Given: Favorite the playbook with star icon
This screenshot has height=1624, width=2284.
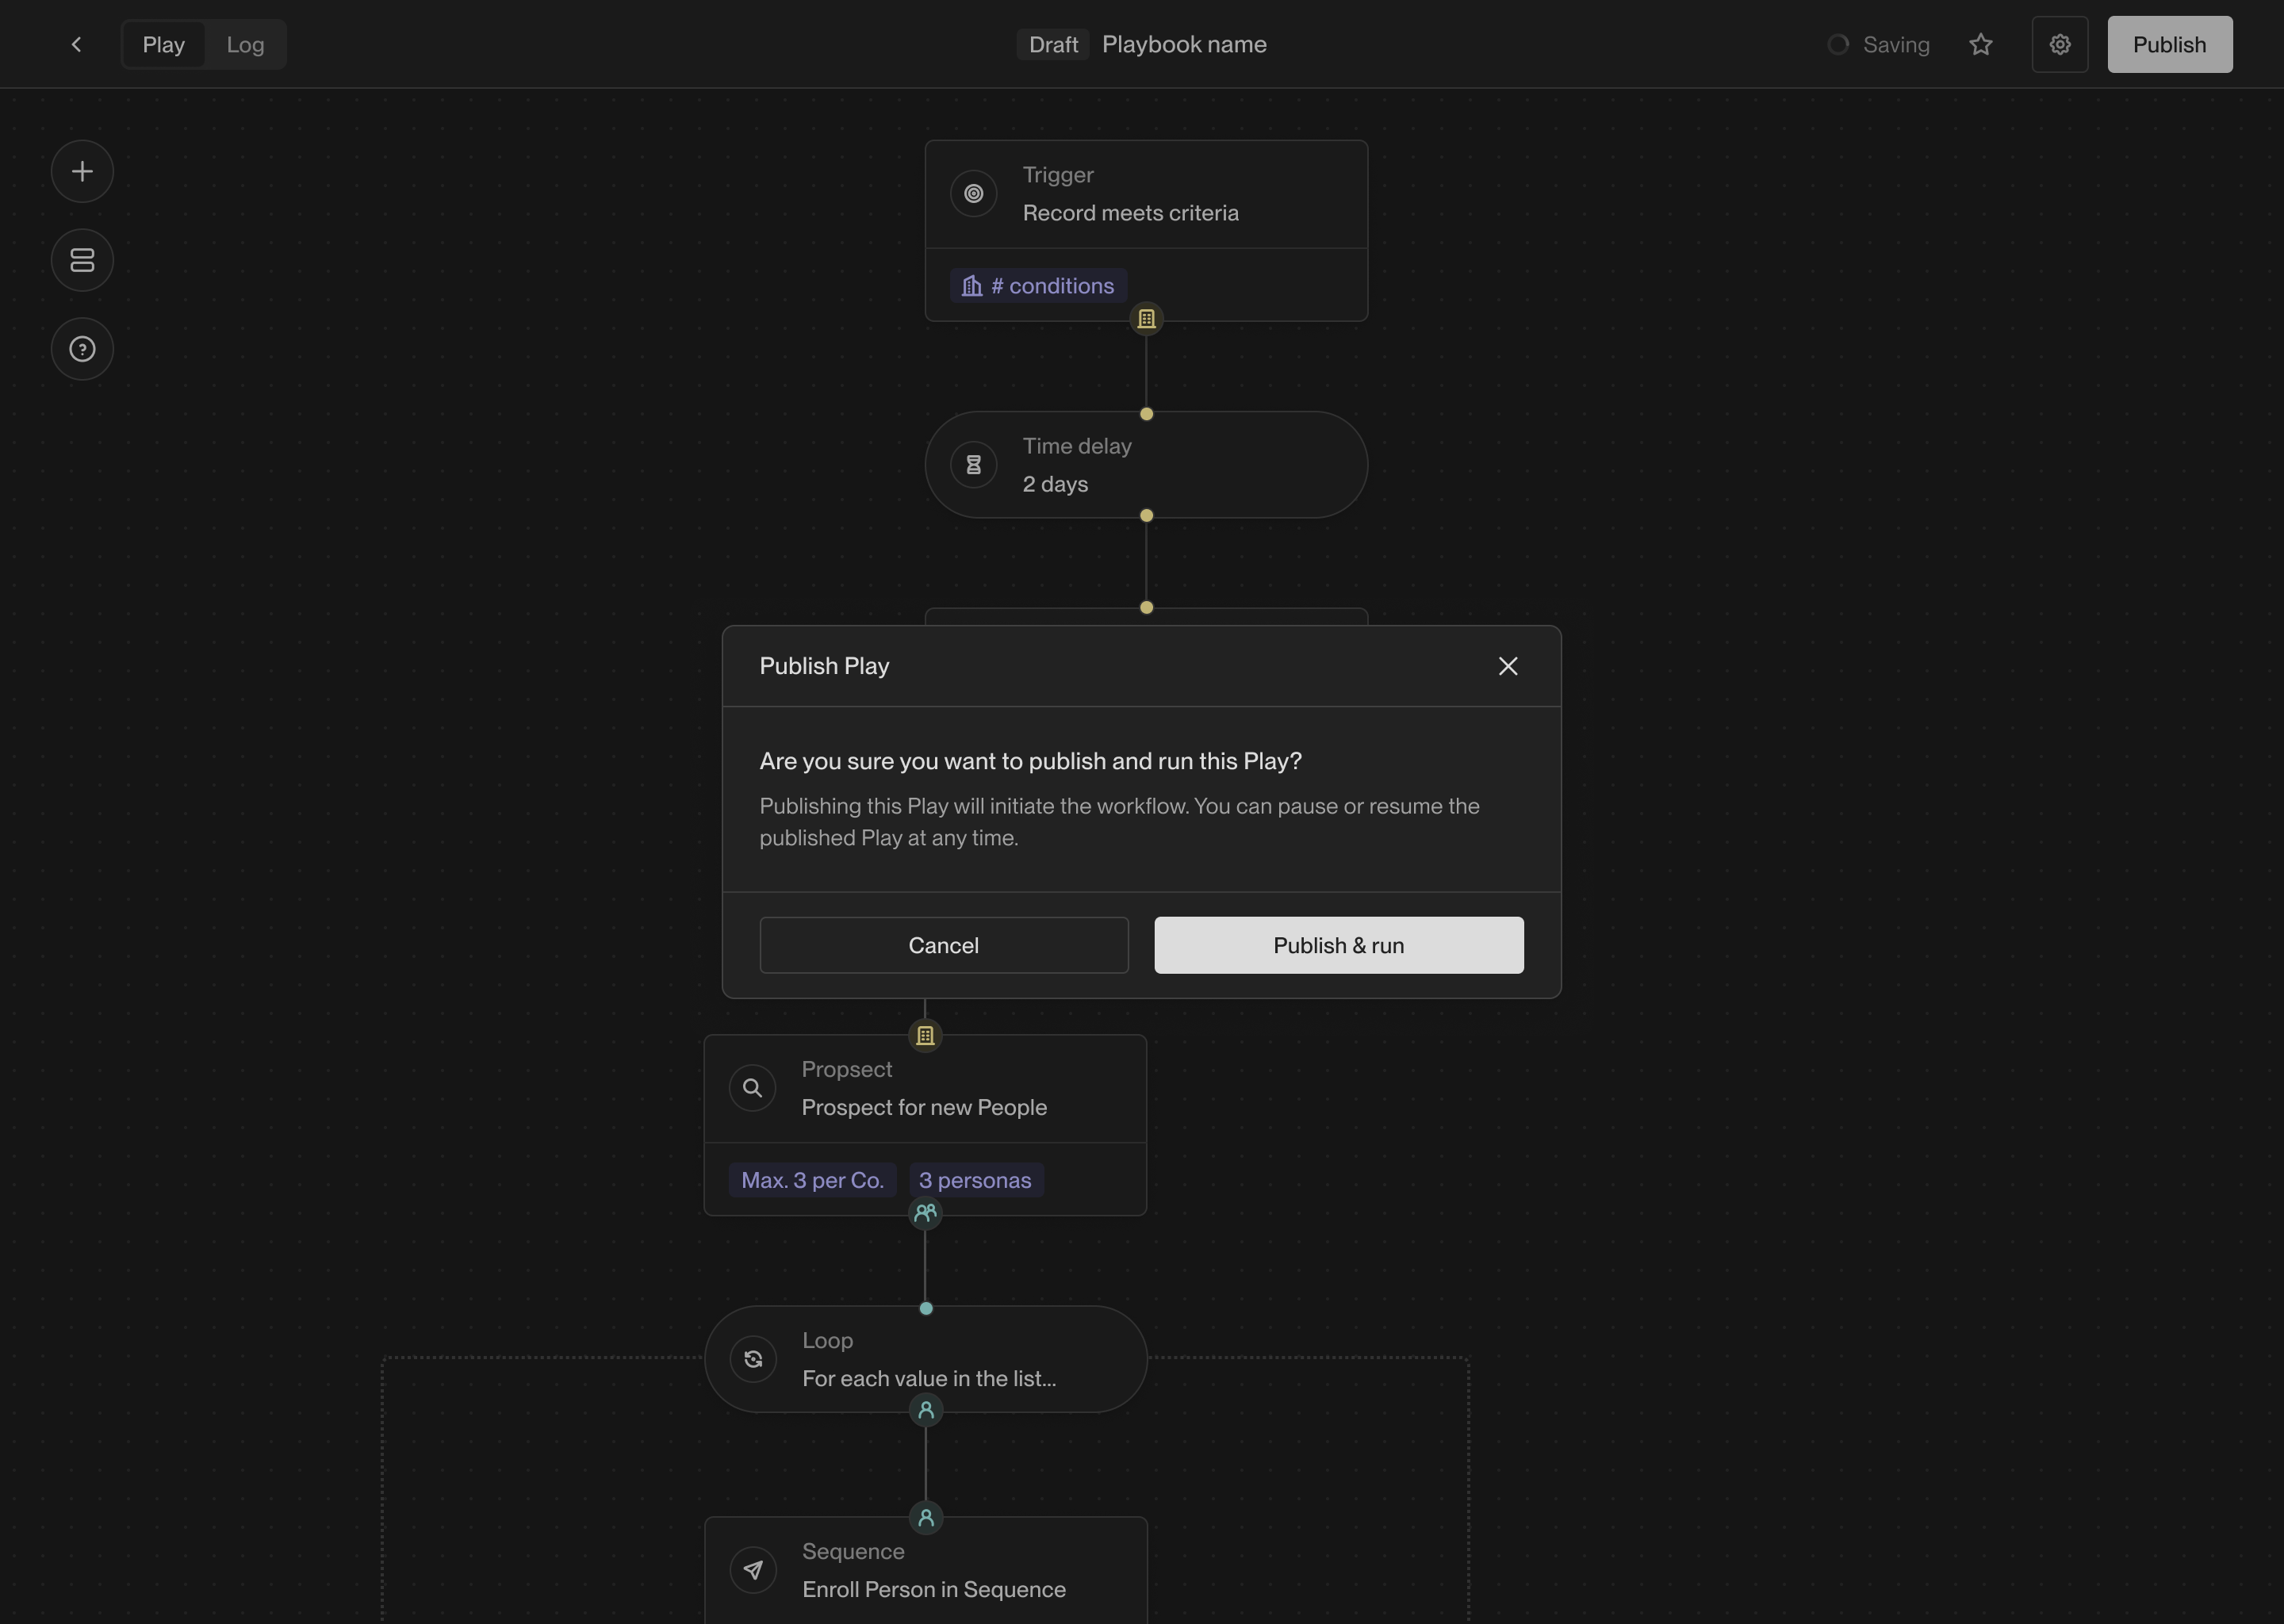Looking at the screenshot, I should [x=1980, y=44].
